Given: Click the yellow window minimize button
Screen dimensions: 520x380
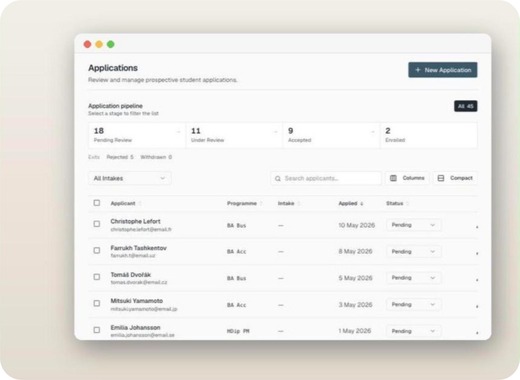Looking at the screenshot, I should (99, 44).
